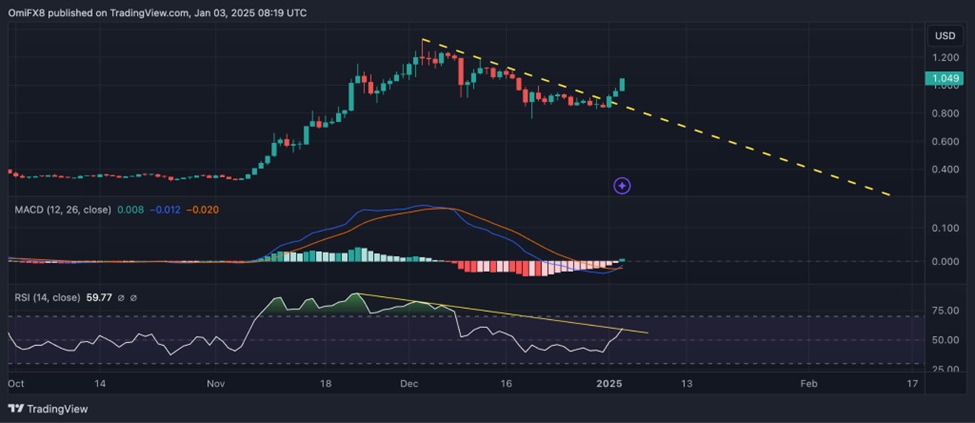This screenshot has height=423, width=975.
Task: Click first null-value symbol beside RSI 59.77
Action: 120,298
